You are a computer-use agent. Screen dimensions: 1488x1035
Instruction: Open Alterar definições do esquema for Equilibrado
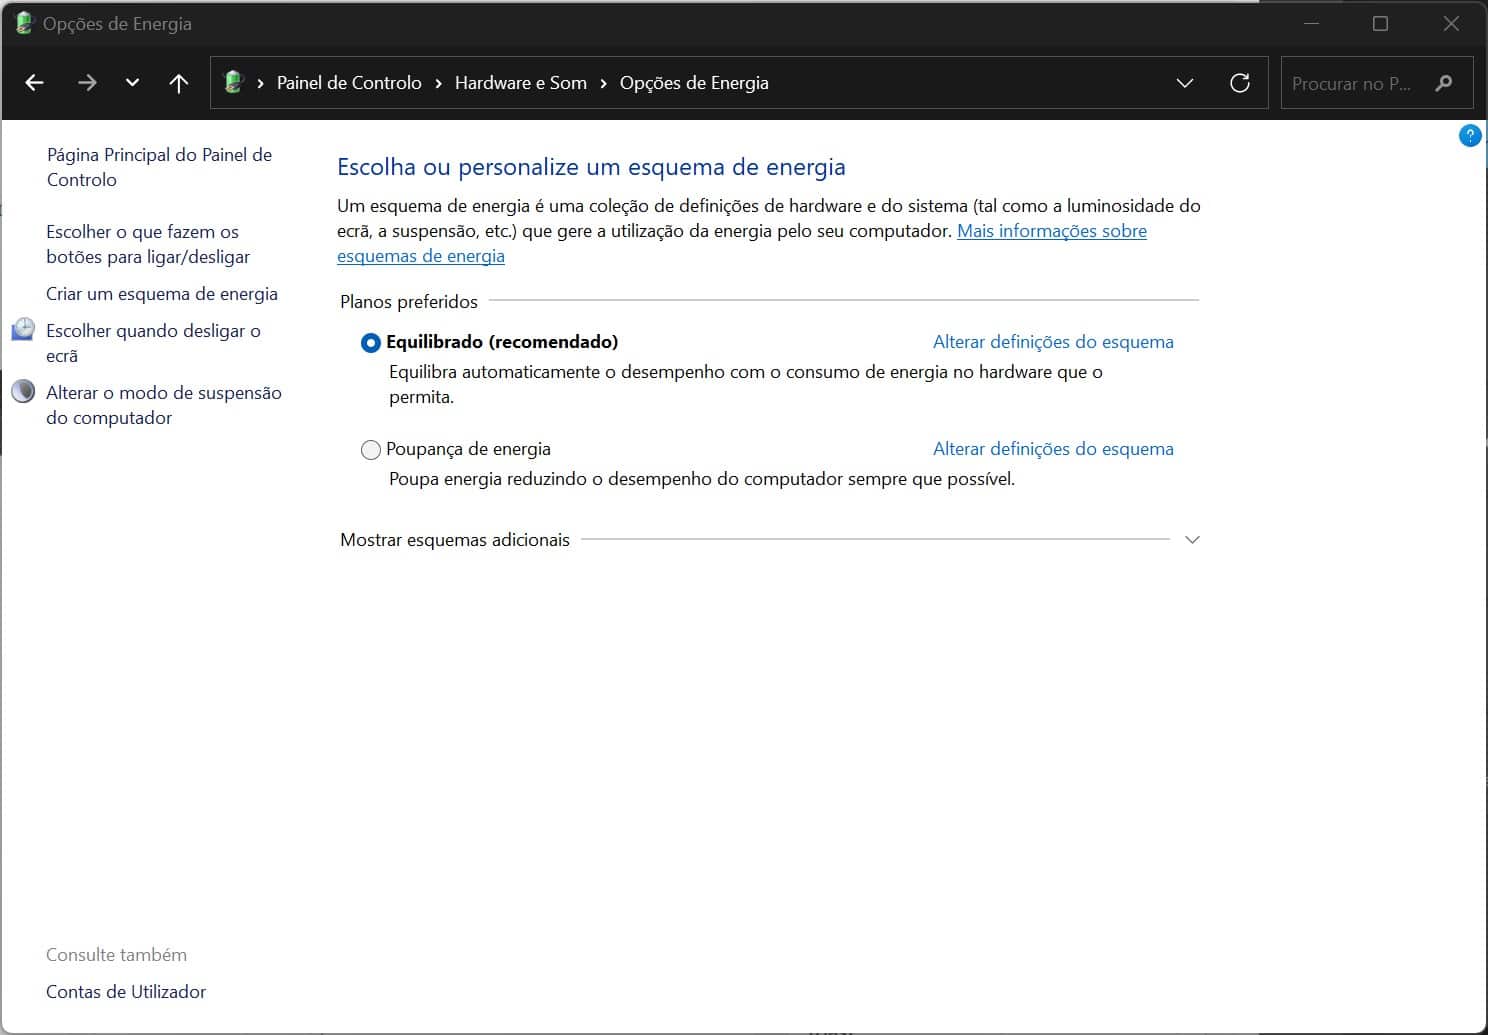(x=1053, y=342)
